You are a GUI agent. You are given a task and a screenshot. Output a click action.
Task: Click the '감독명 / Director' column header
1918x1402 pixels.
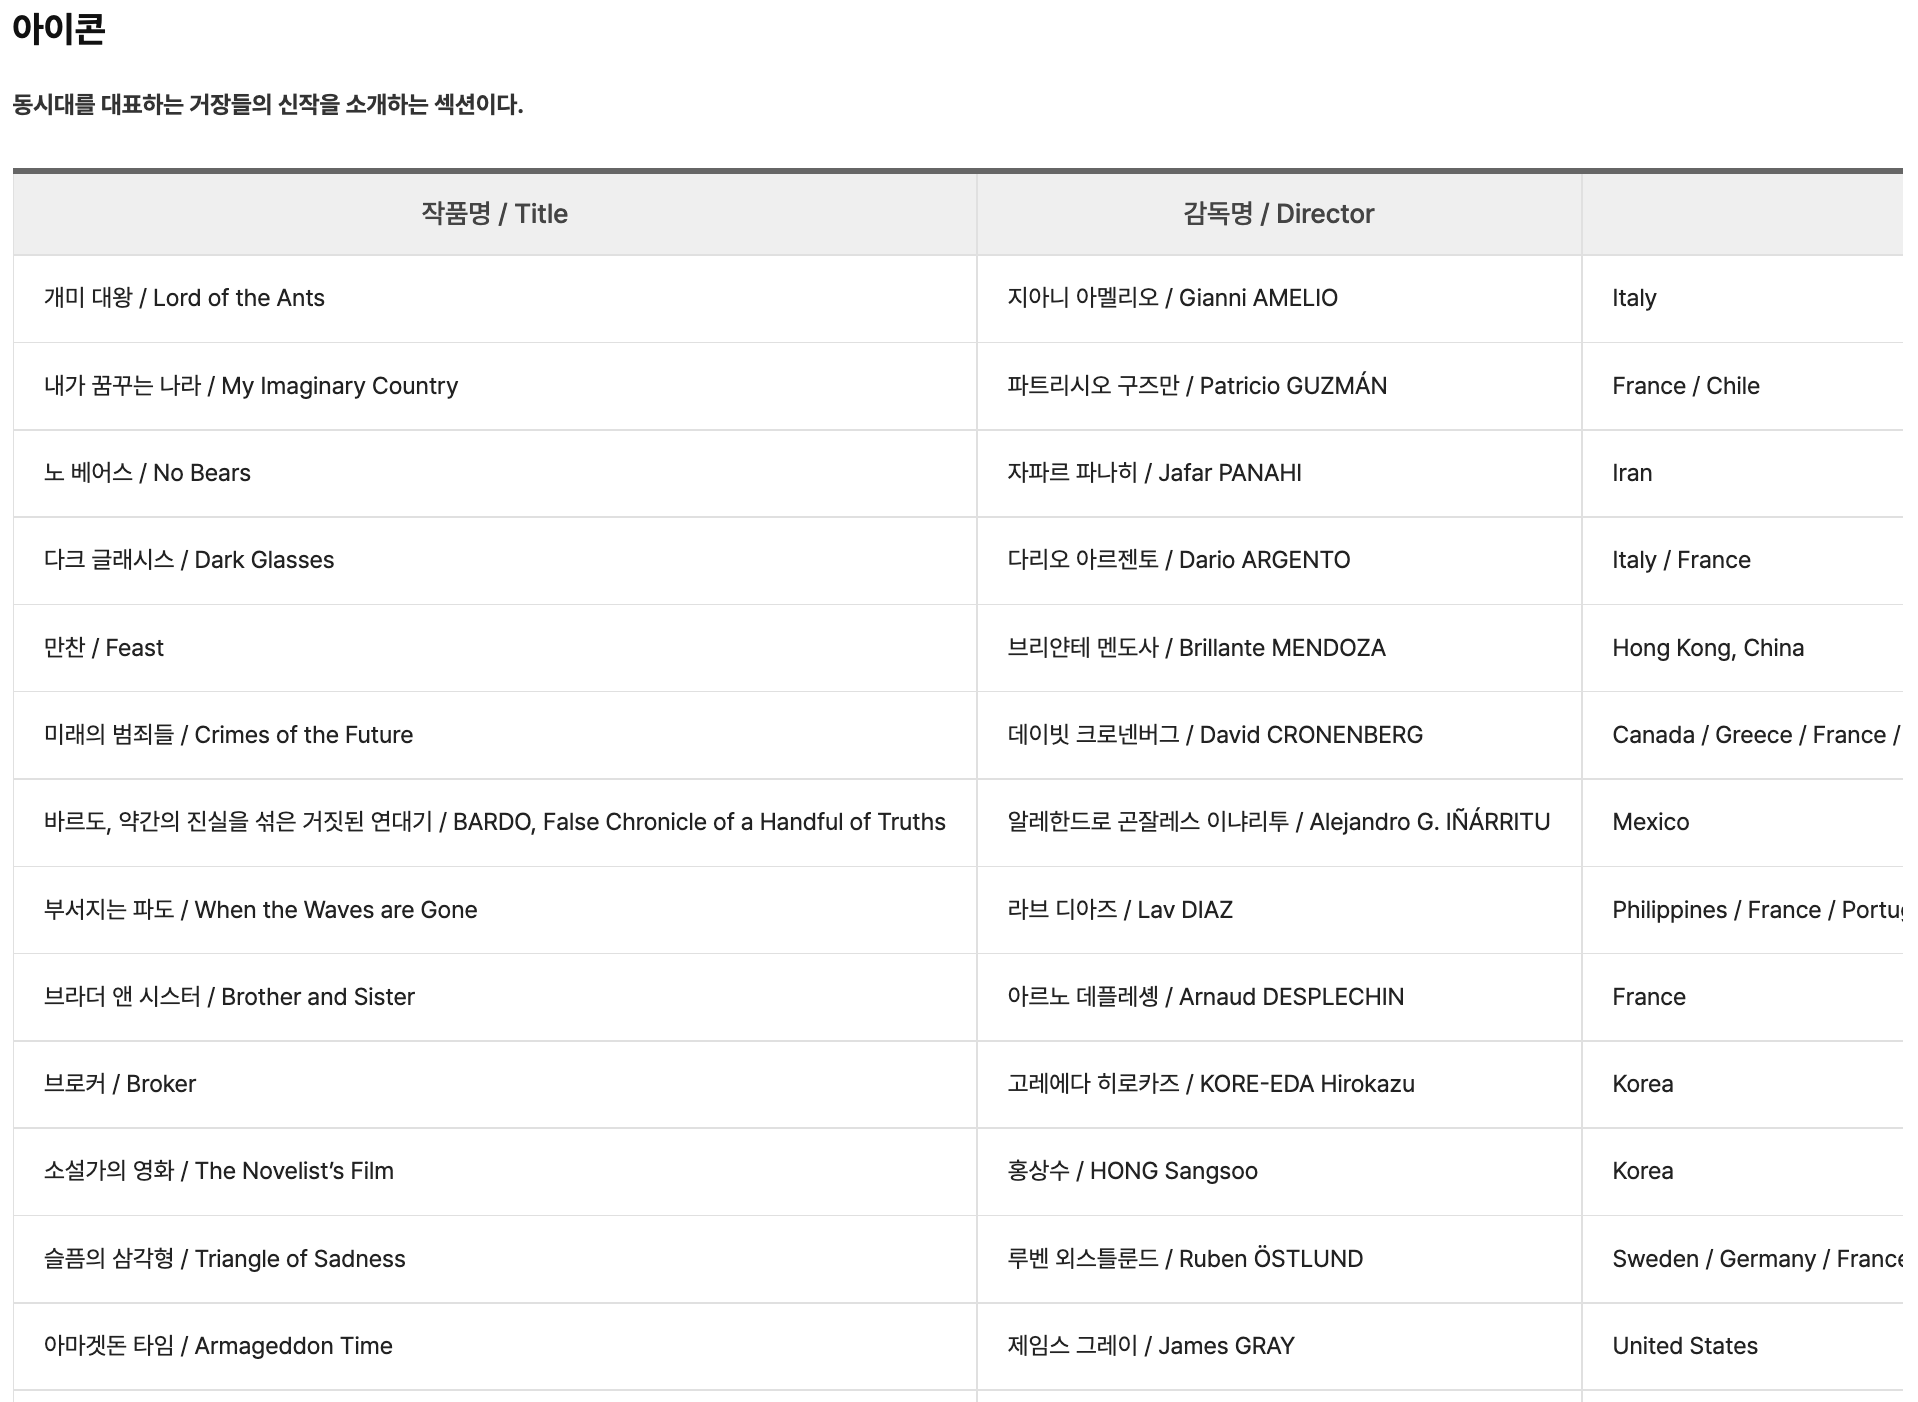click(x=1278, y=213)
